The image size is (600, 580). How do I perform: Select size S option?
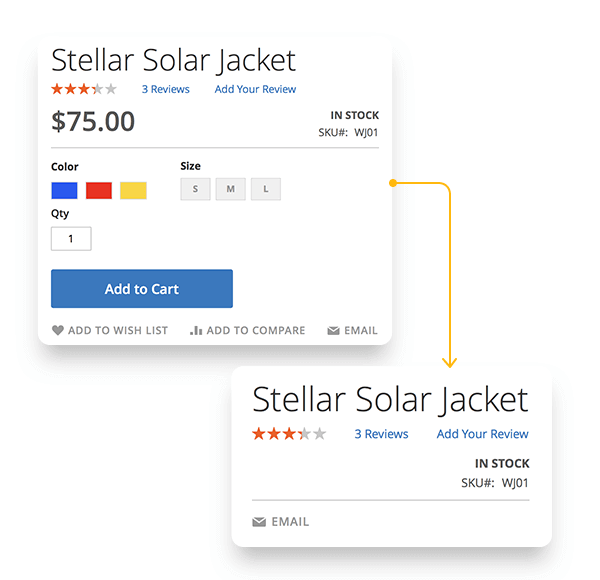196,189
